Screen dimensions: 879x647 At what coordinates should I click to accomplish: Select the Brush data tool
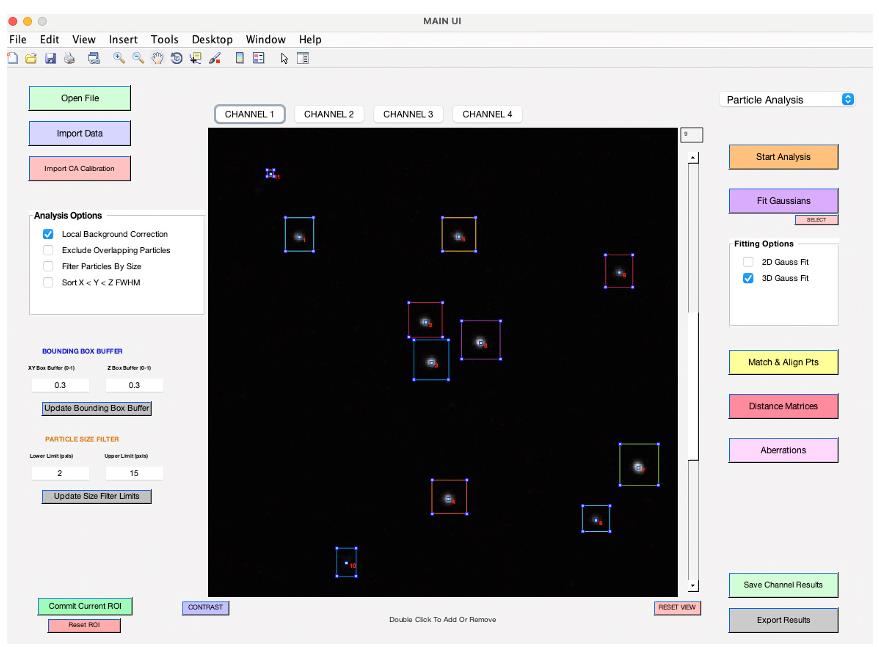click(215, 58)
